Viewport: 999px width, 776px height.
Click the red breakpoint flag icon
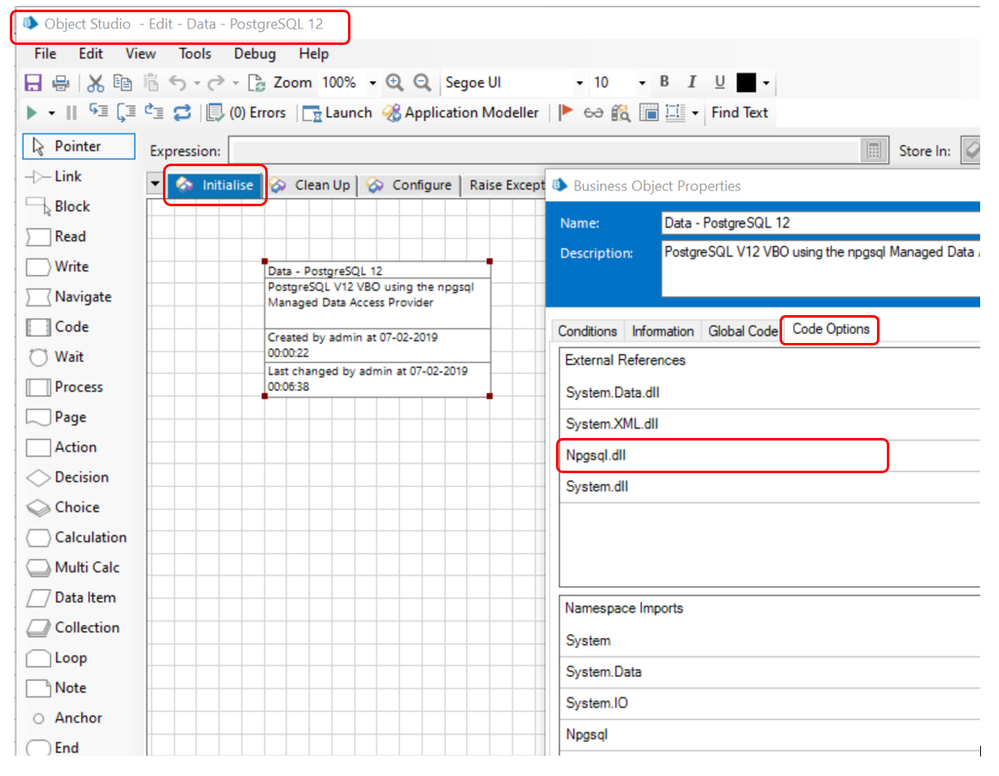click(566, 113)
